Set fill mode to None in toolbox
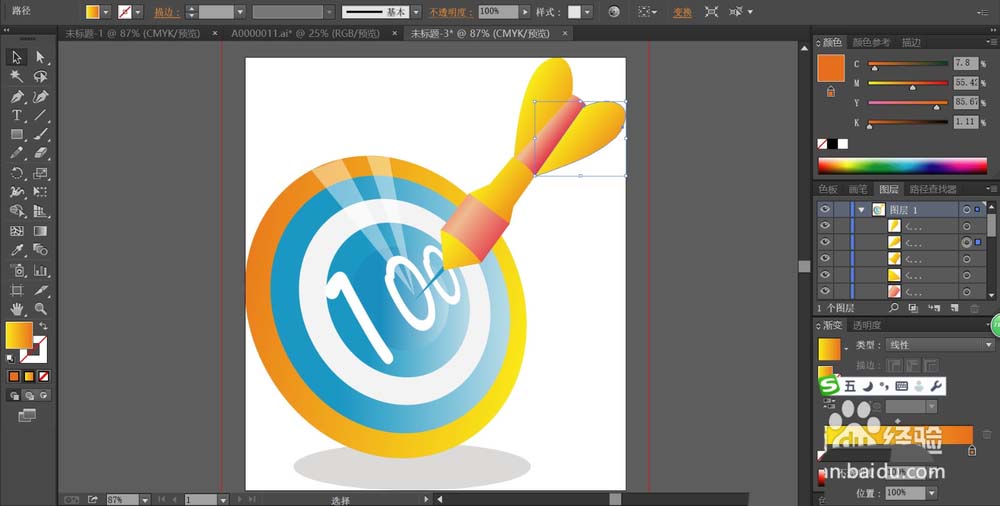This screenshot has width=1000, height=506. point(43,376)
